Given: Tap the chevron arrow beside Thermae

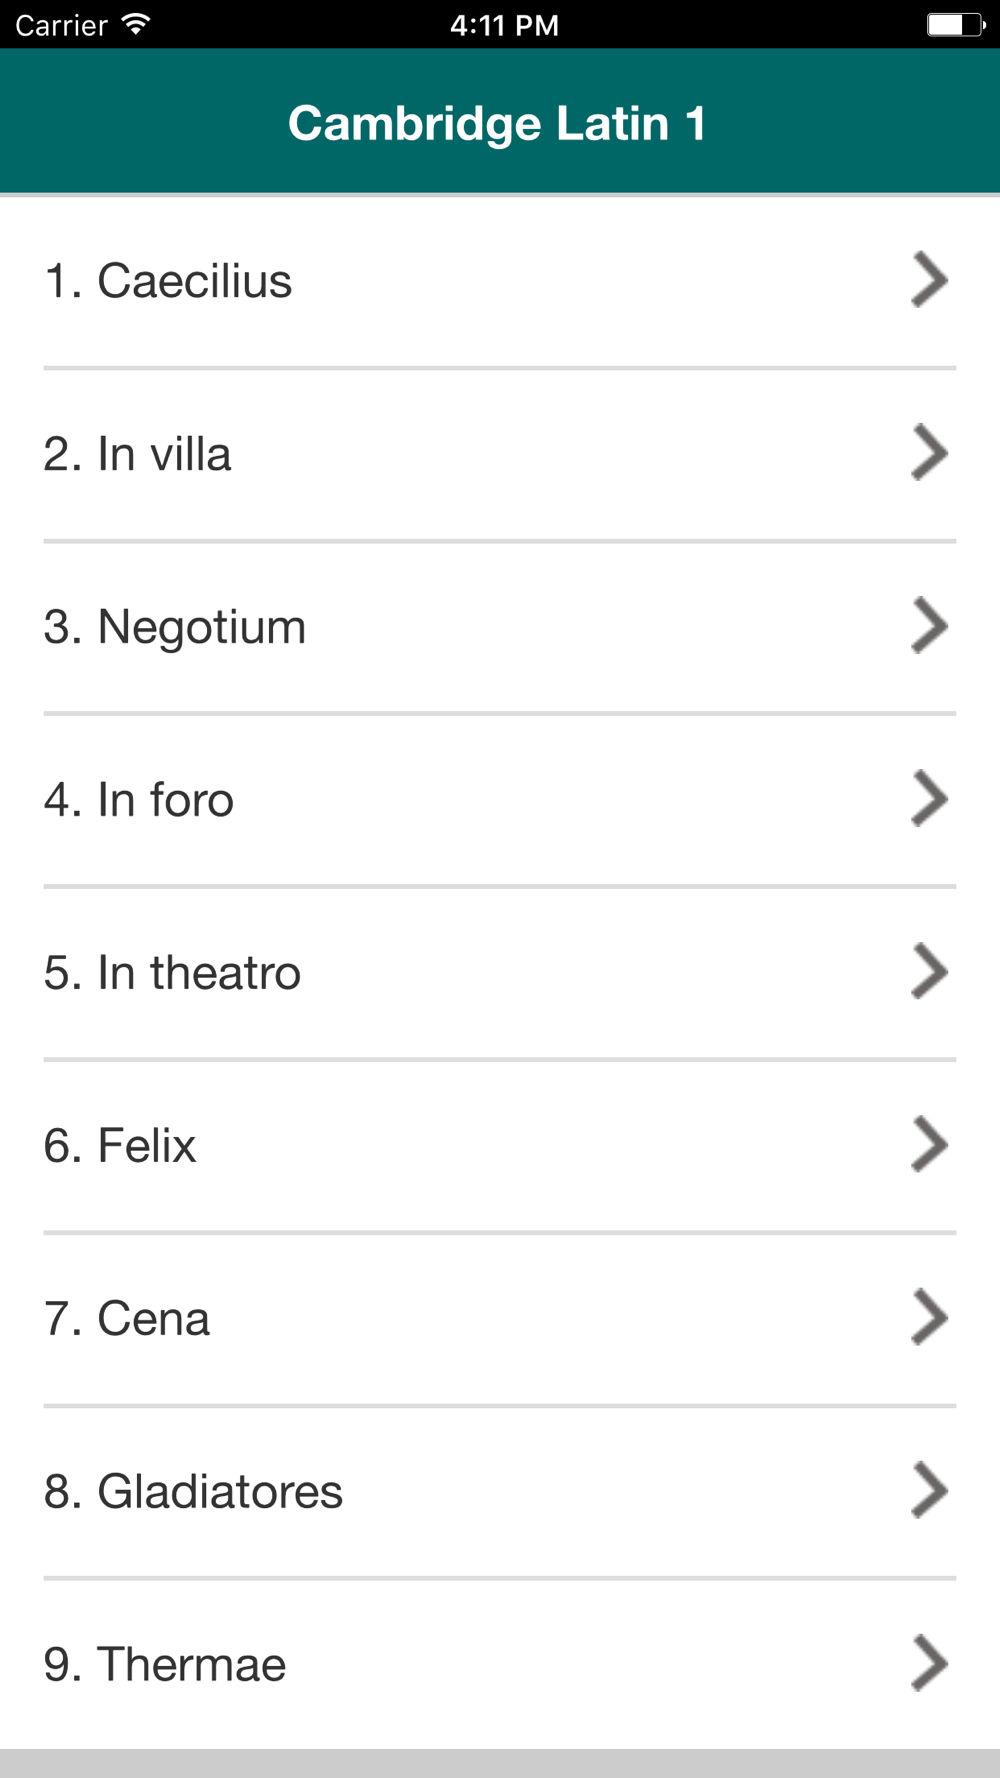Looking at the screenshot, I should [929, 1664].
